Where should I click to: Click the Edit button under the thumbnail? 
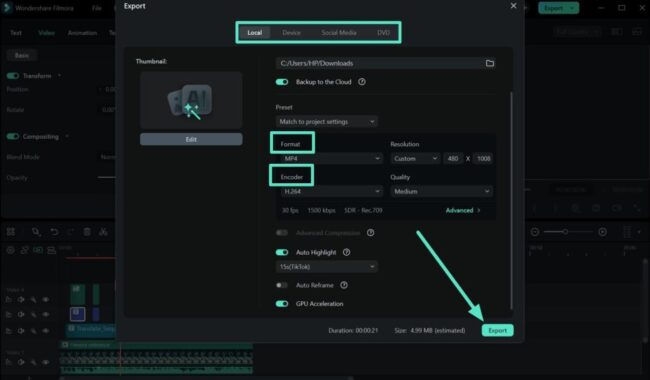pyautogui.click(x=191, y=139)
